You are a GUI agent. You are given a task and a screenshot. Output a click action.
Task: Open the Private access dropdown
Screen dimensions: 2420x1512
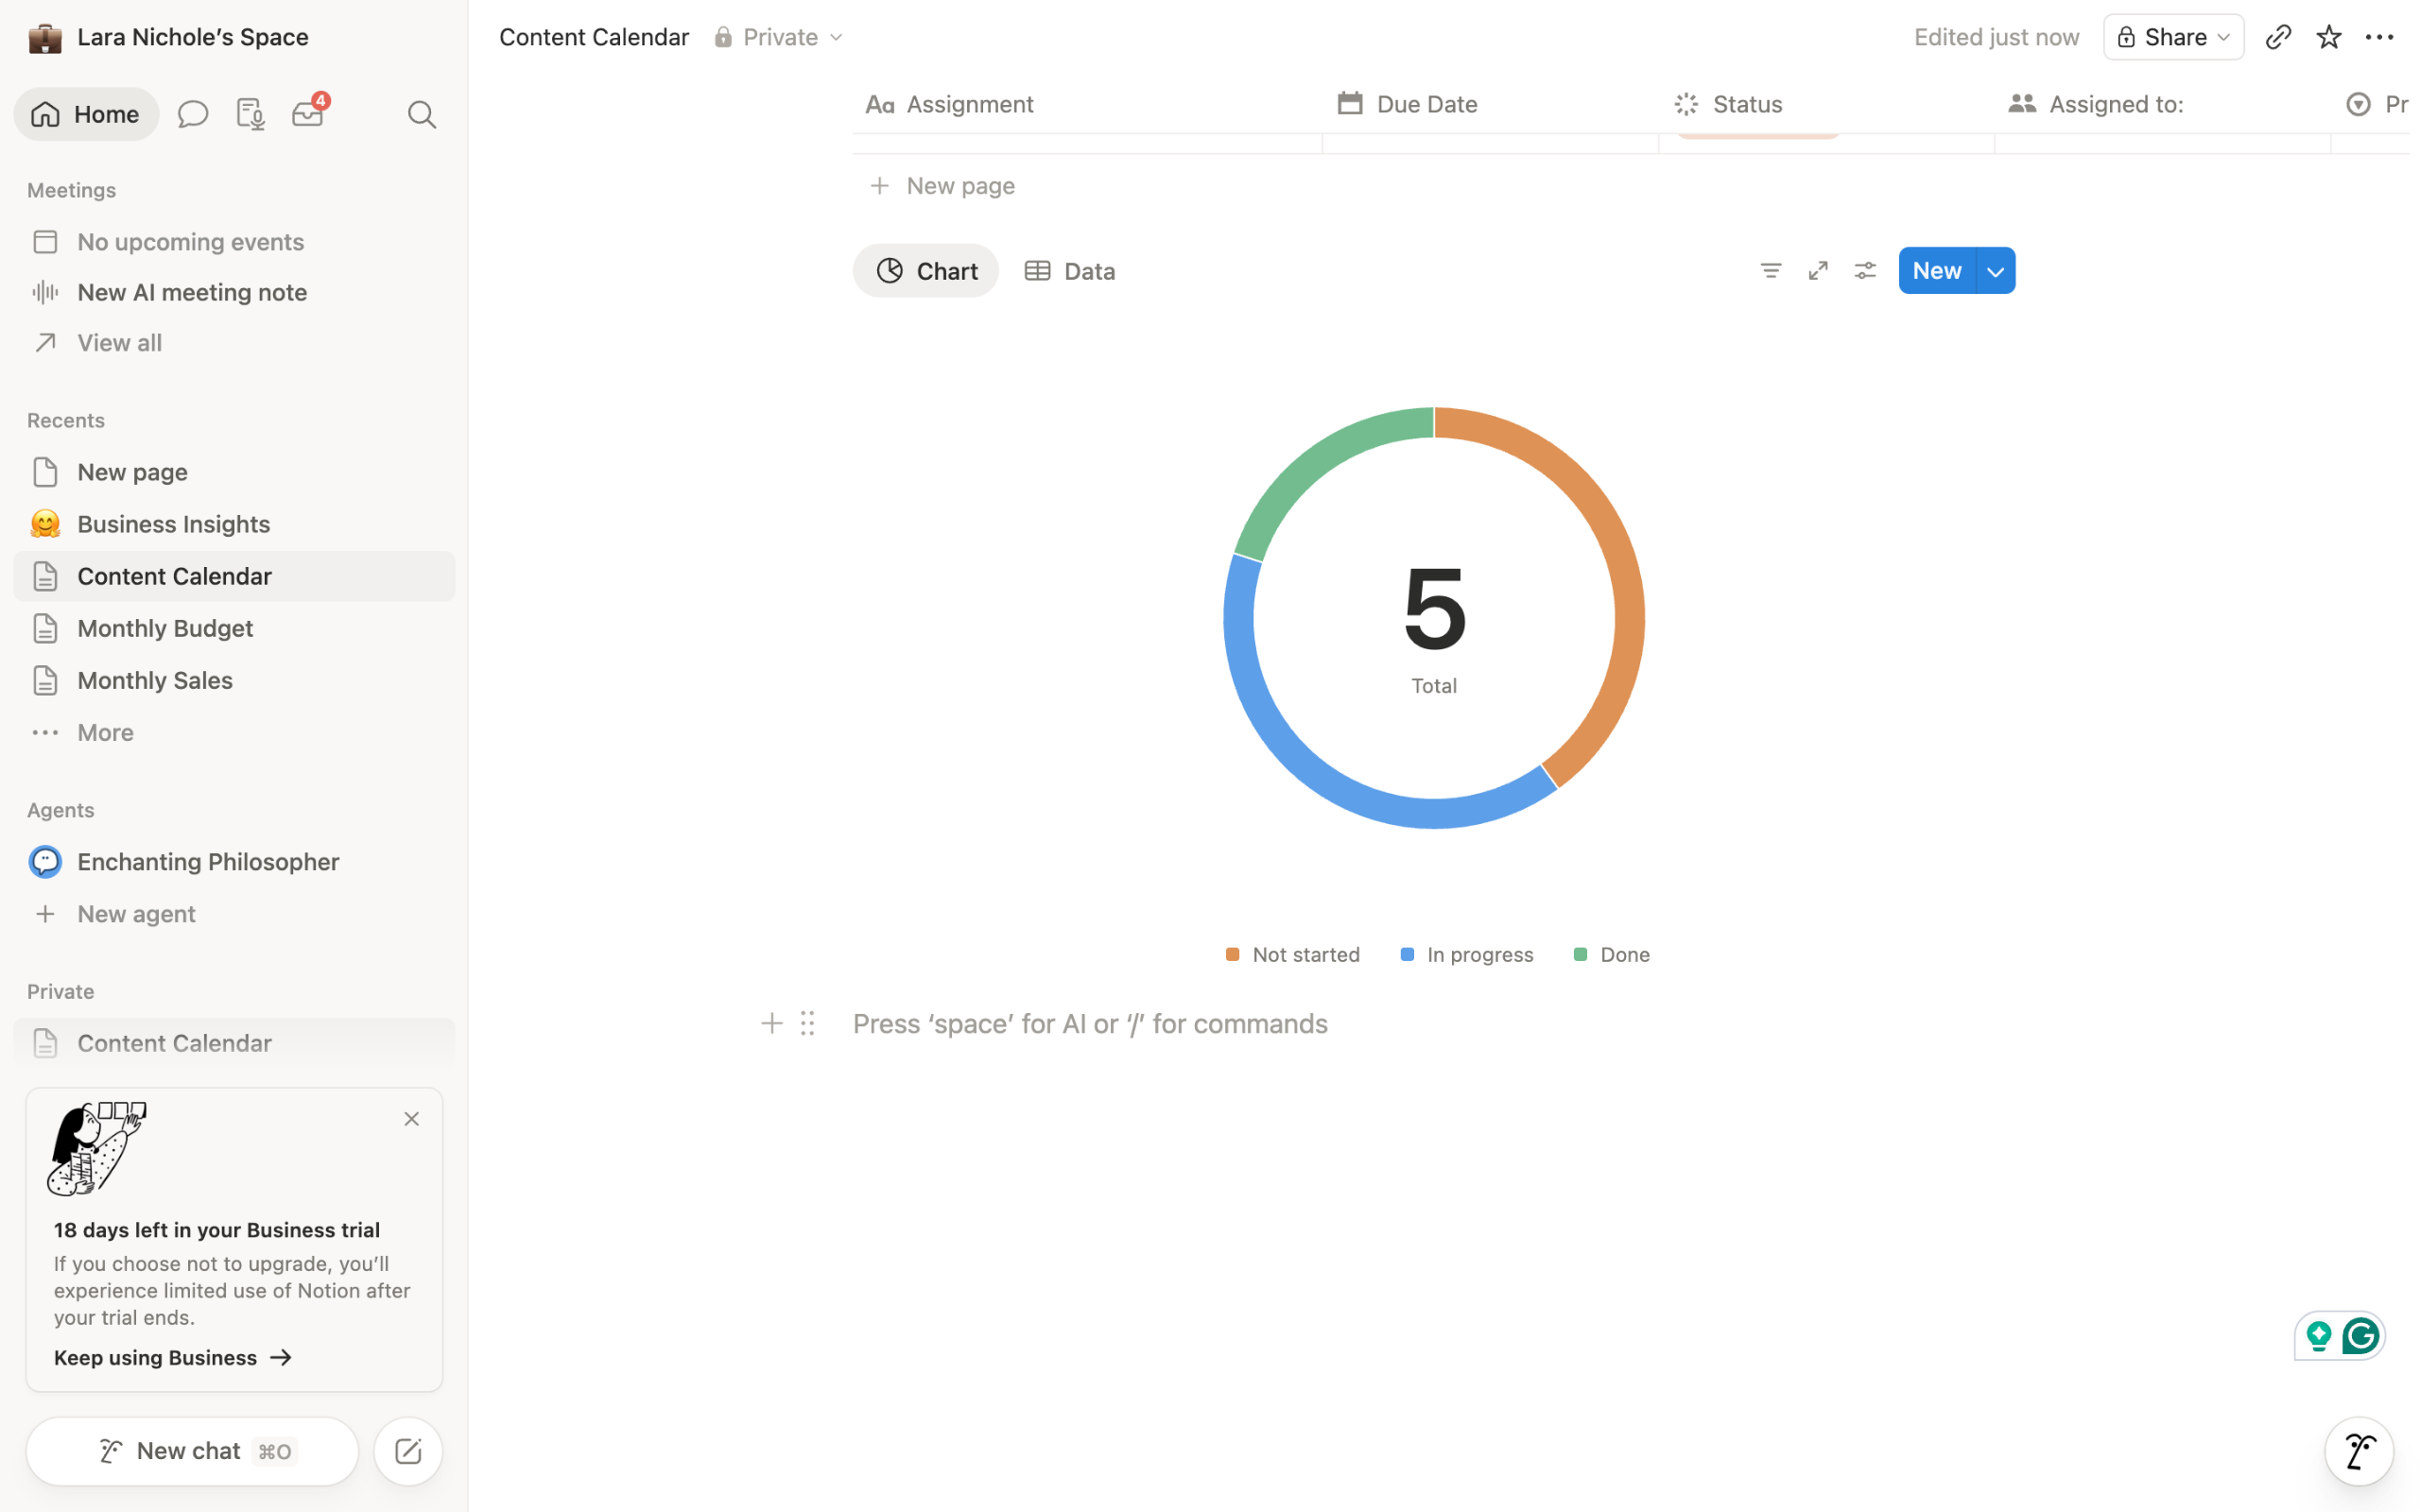[779, 37]
